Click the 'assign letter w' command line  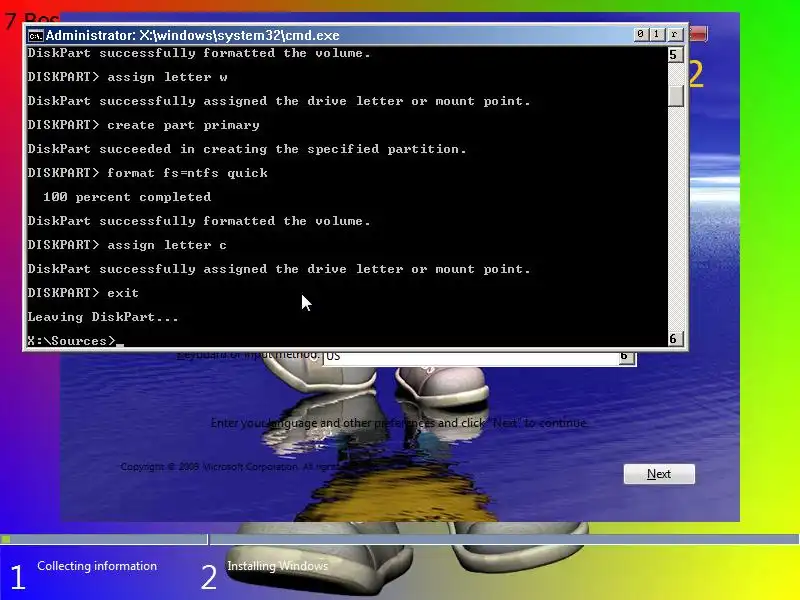coord(128,77)
